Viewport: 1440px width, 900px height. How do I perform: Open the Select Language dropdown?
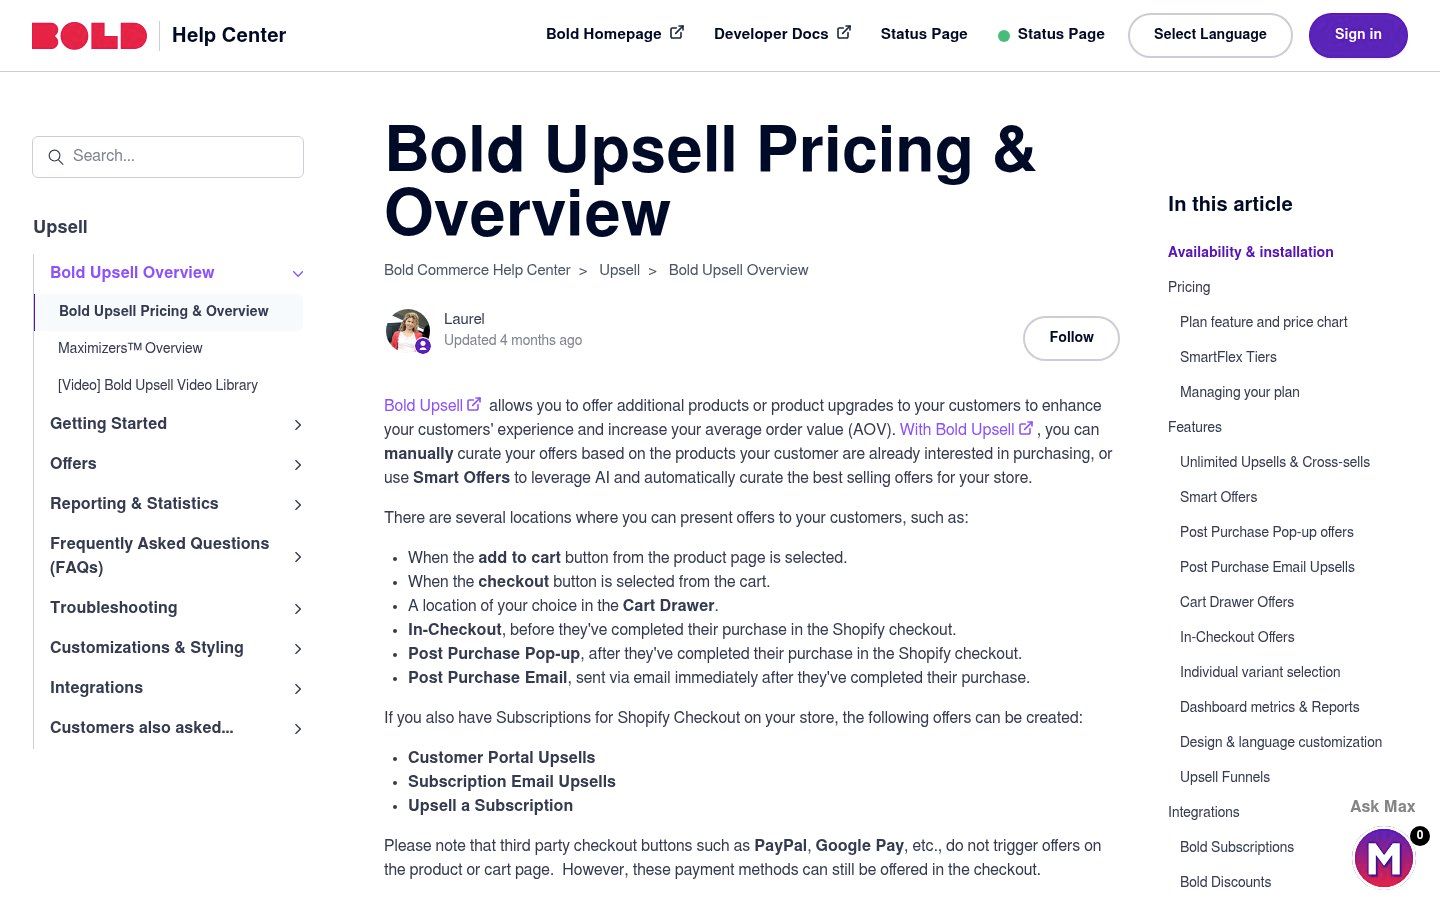[1210, 34]
